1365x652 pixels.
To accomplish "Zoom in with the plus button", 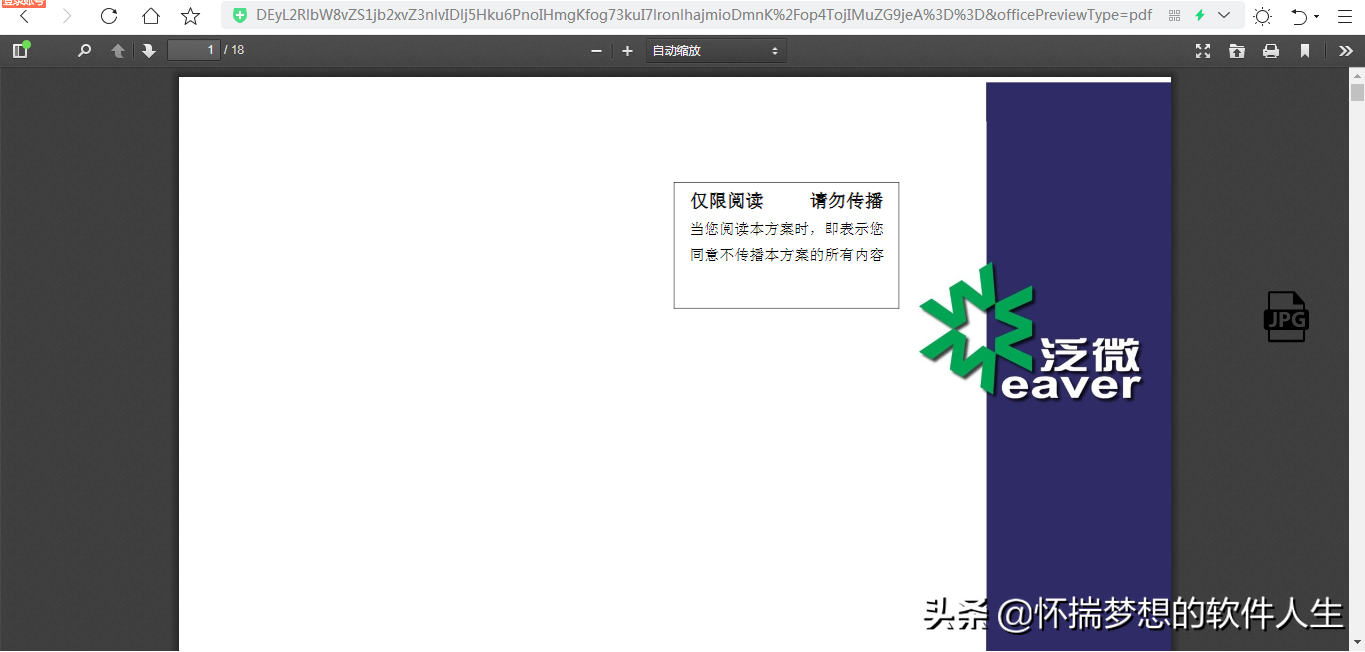I will coord(627,51).
